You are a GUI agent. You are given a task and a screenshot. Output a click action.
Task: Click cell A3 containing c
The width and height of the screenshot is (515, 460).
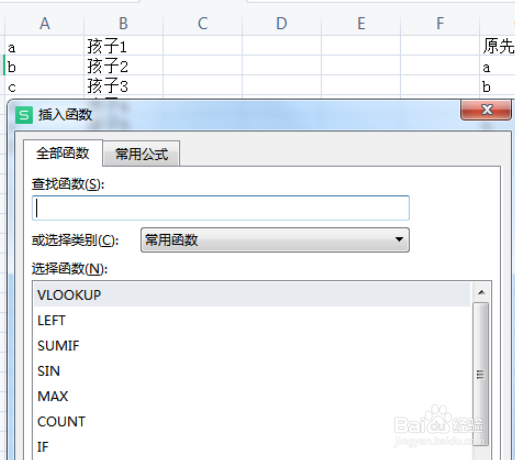[x=44, y=85]
